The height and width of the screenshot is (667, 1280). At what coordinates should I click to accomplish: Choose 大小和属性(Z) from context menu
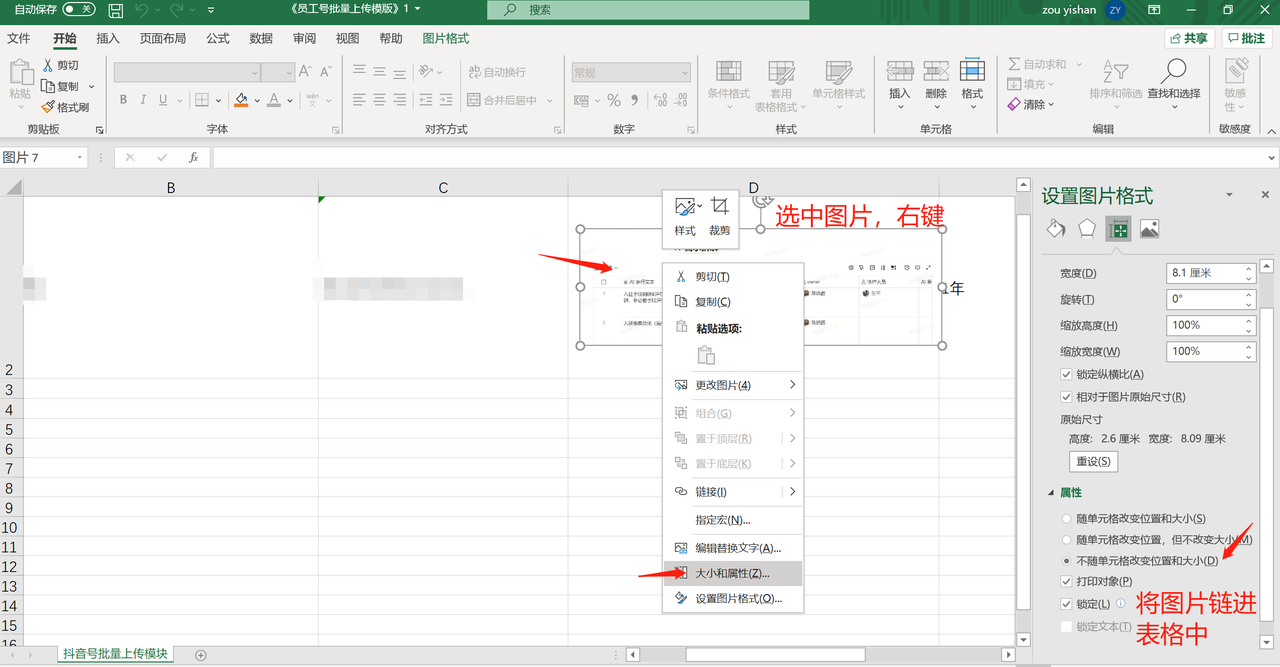coord(733,573)
